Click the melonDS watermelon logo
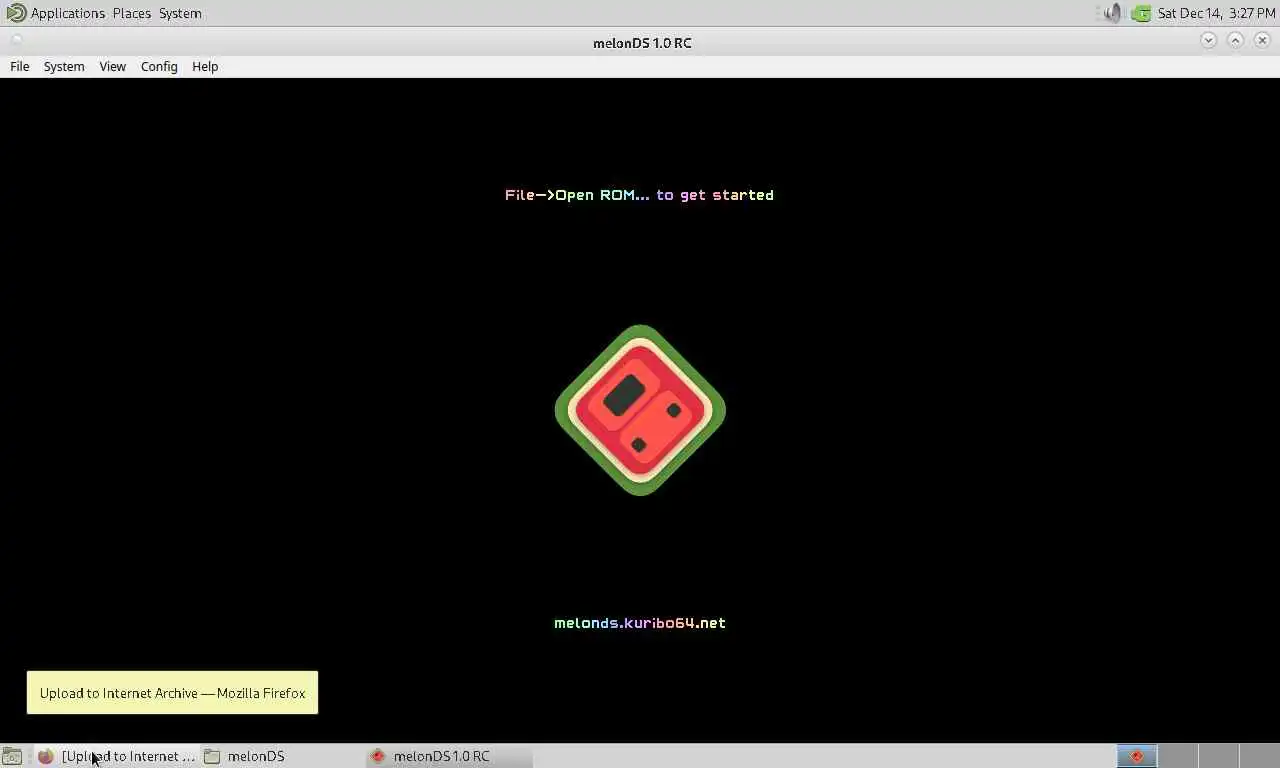This screenshot has height=768, width=1280. click(x=640, y=410)
